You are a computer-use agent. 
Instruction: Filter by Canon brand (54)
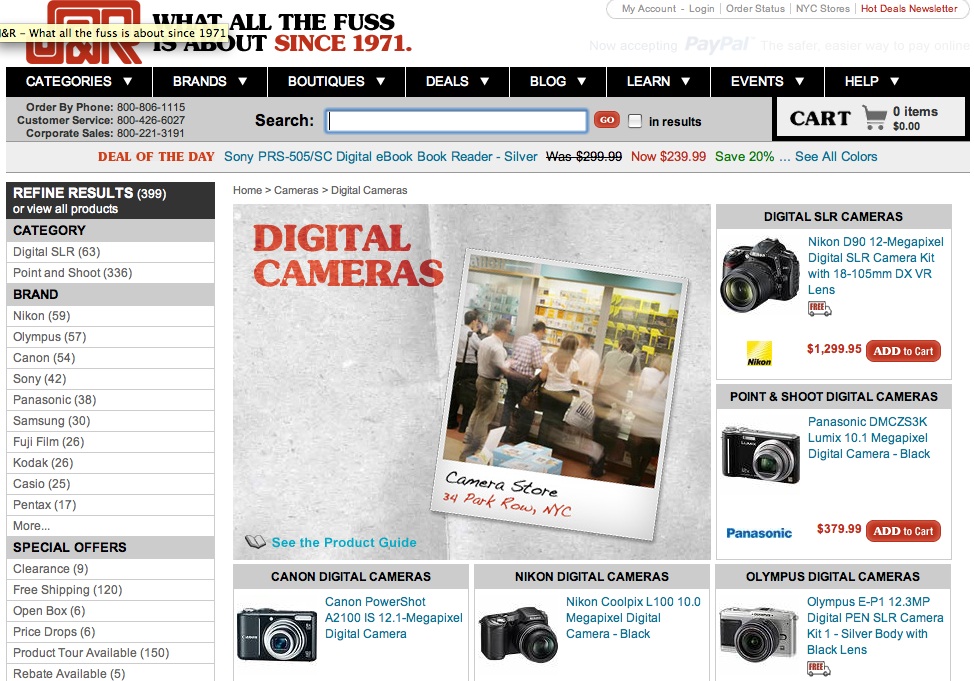[x=111, y=358]
